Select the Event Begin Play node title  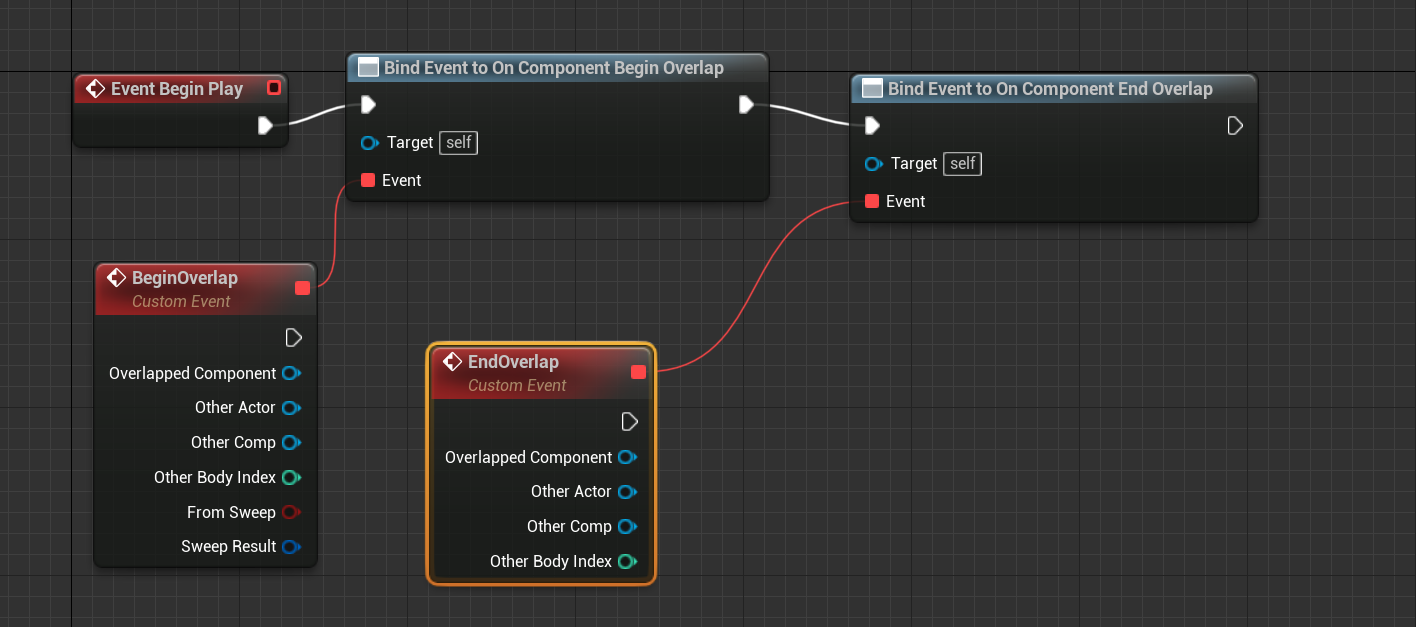(177, 89)
